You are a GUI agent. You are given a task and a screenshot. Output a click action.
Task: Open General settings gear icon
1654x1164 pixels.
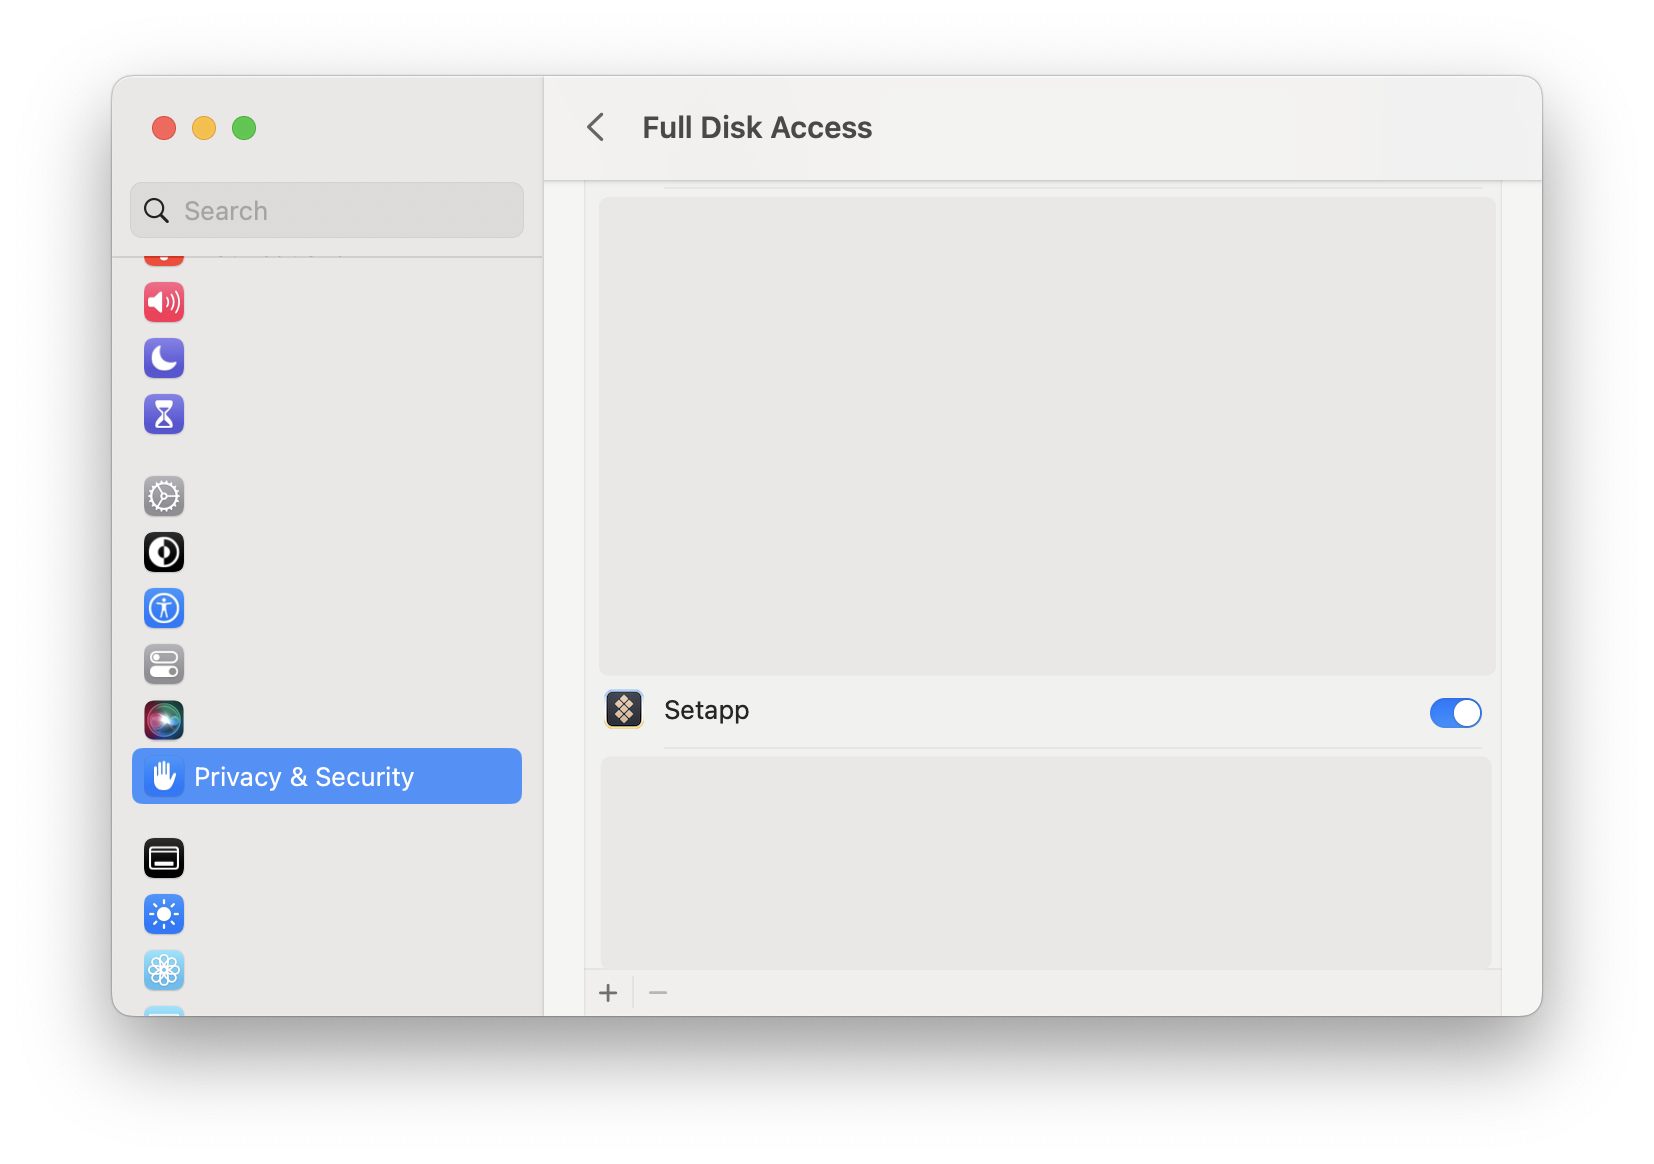pos(164,496)
